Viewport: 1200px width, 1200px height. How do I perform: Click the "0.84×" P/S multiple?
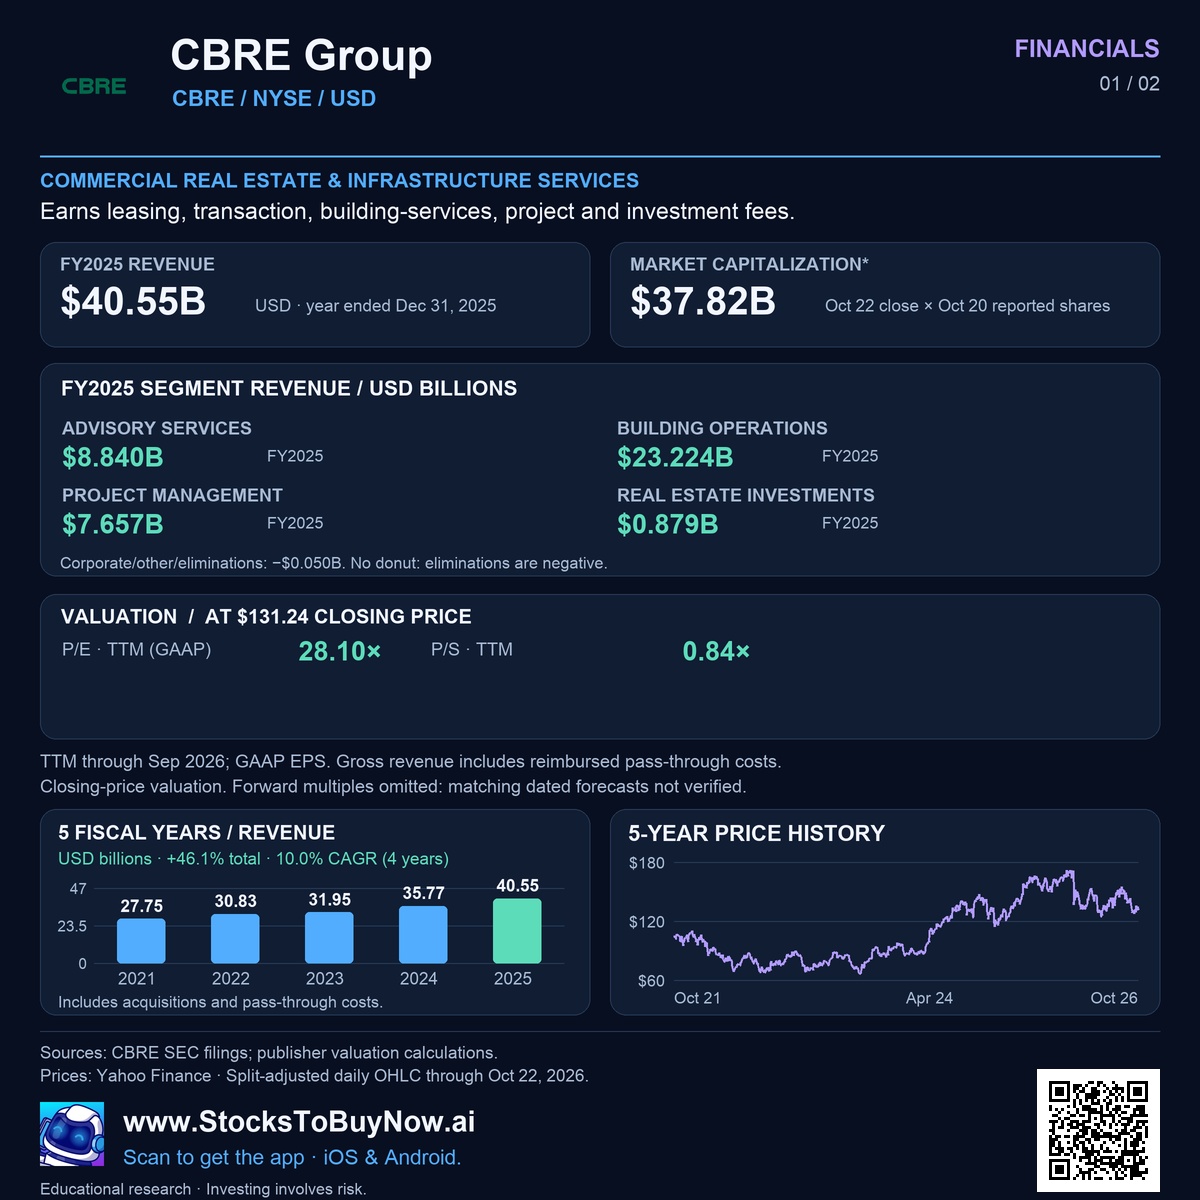(x=716, y=652)
